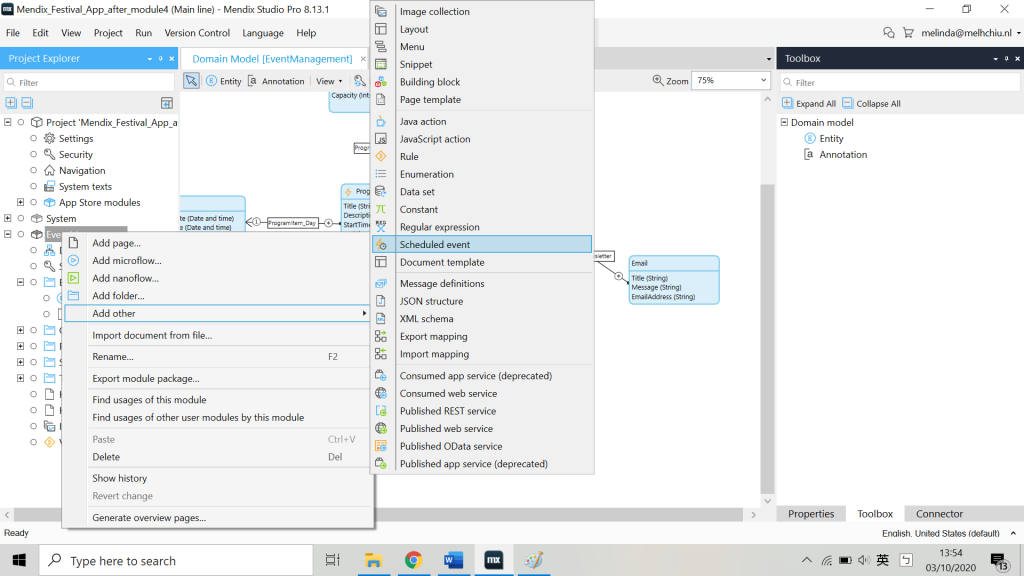Click the Constant pi icon
This screenshot has width=1024, height=576.
[x=381, y=210]
